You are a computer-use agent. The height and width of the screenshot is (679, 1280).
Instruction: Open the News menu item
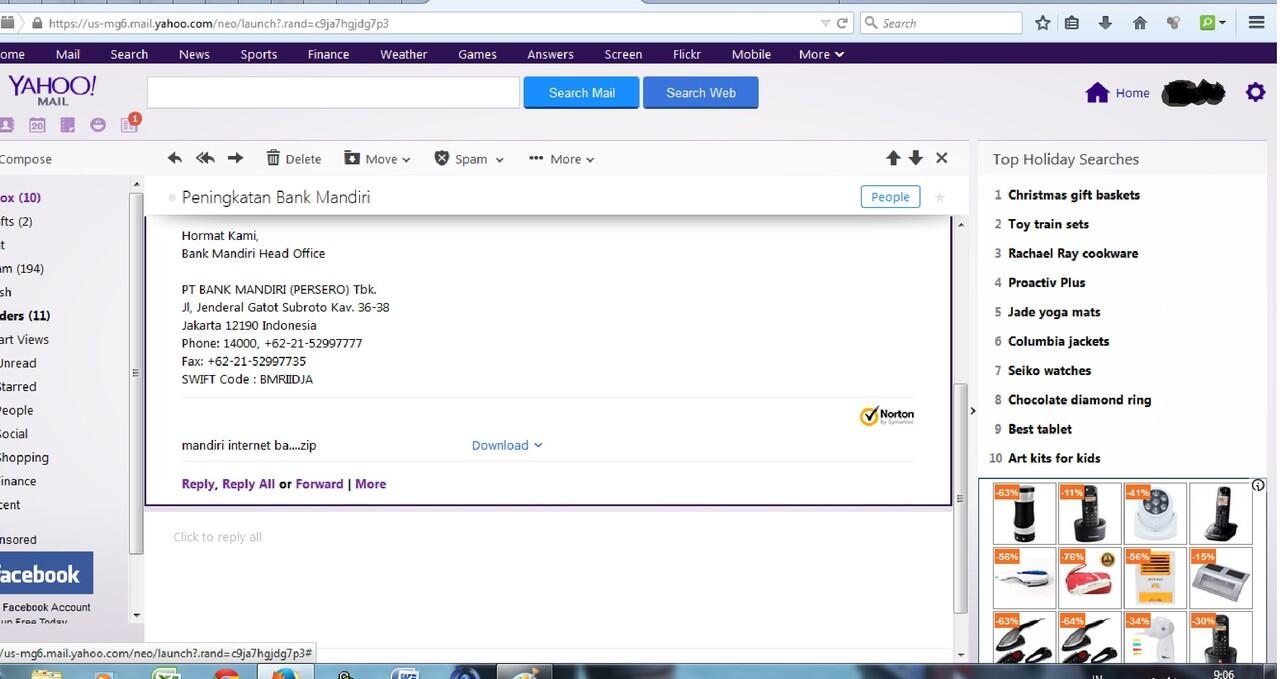194,54
